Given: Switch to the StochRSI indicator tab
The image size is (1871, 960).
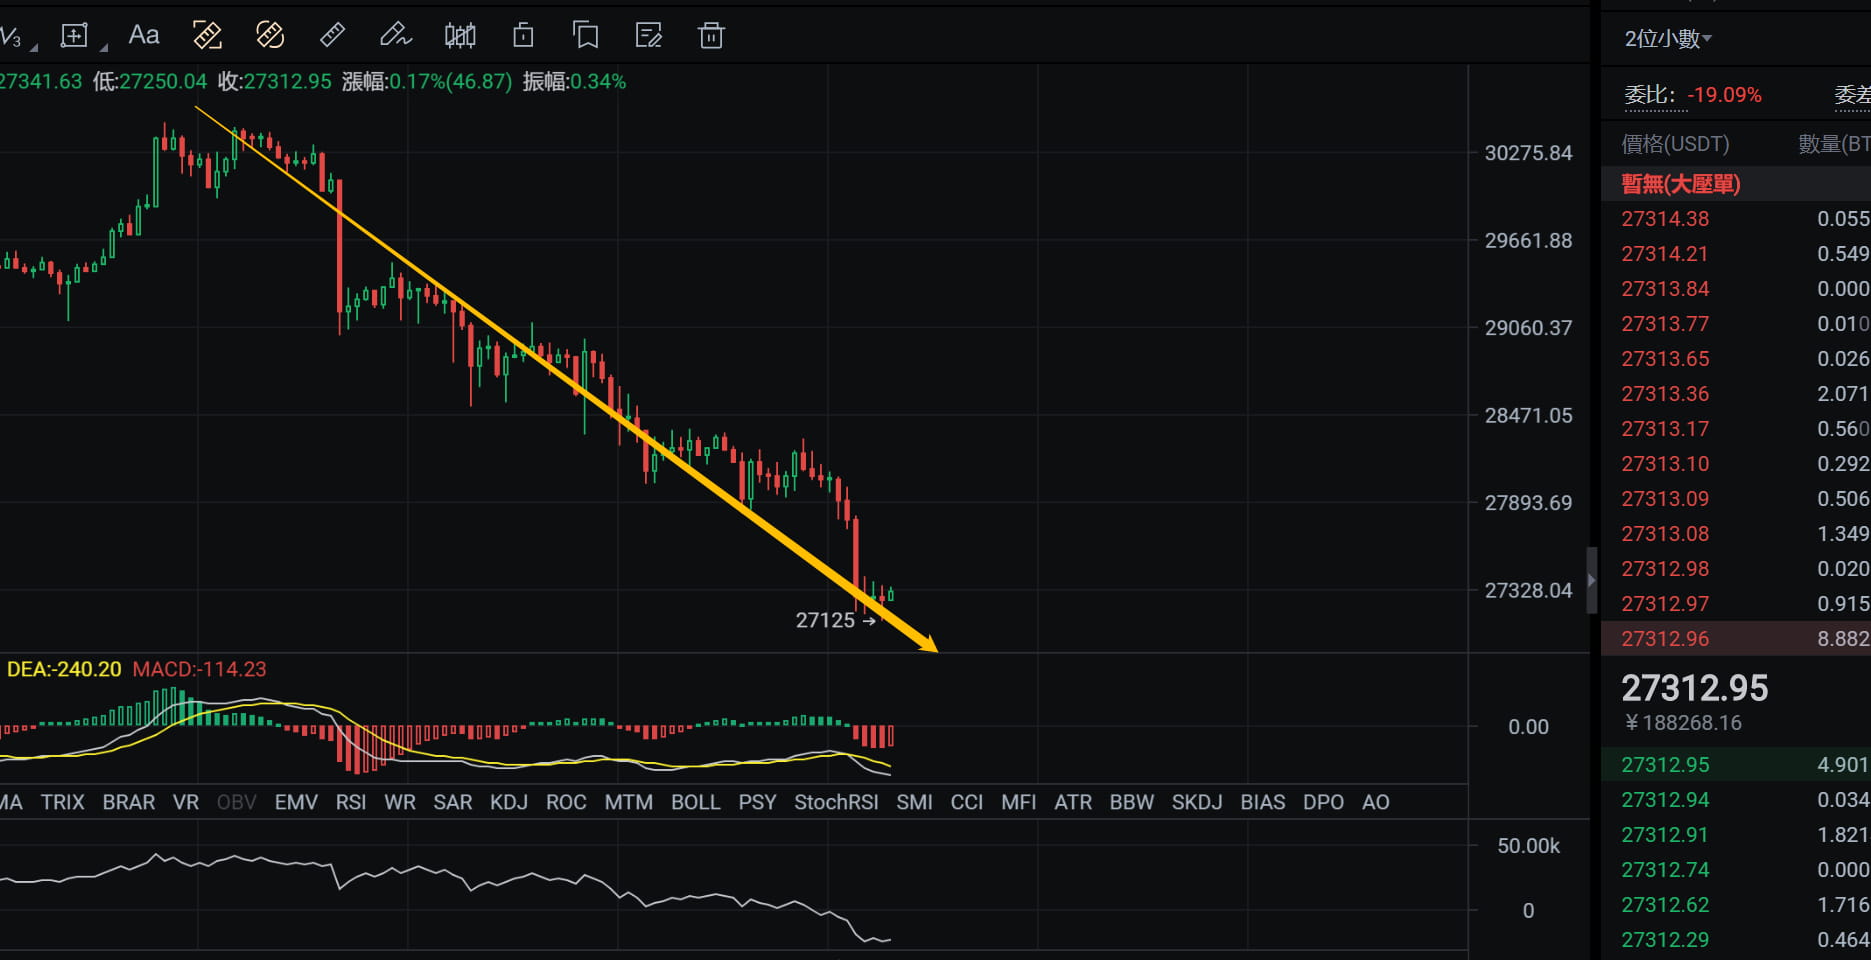Looking at the screenshot, I should [836, 801].
